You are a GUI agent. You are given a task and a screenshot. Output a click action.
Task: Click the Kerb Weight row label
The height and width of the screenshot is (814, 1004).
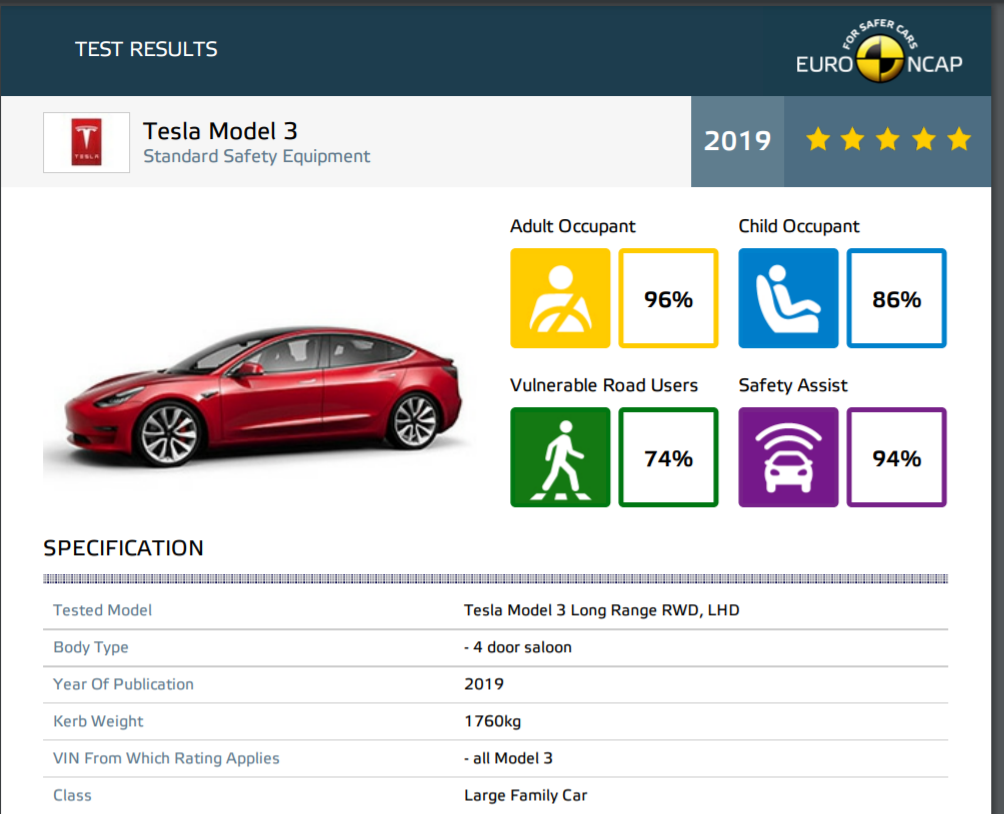click(98, 721)
